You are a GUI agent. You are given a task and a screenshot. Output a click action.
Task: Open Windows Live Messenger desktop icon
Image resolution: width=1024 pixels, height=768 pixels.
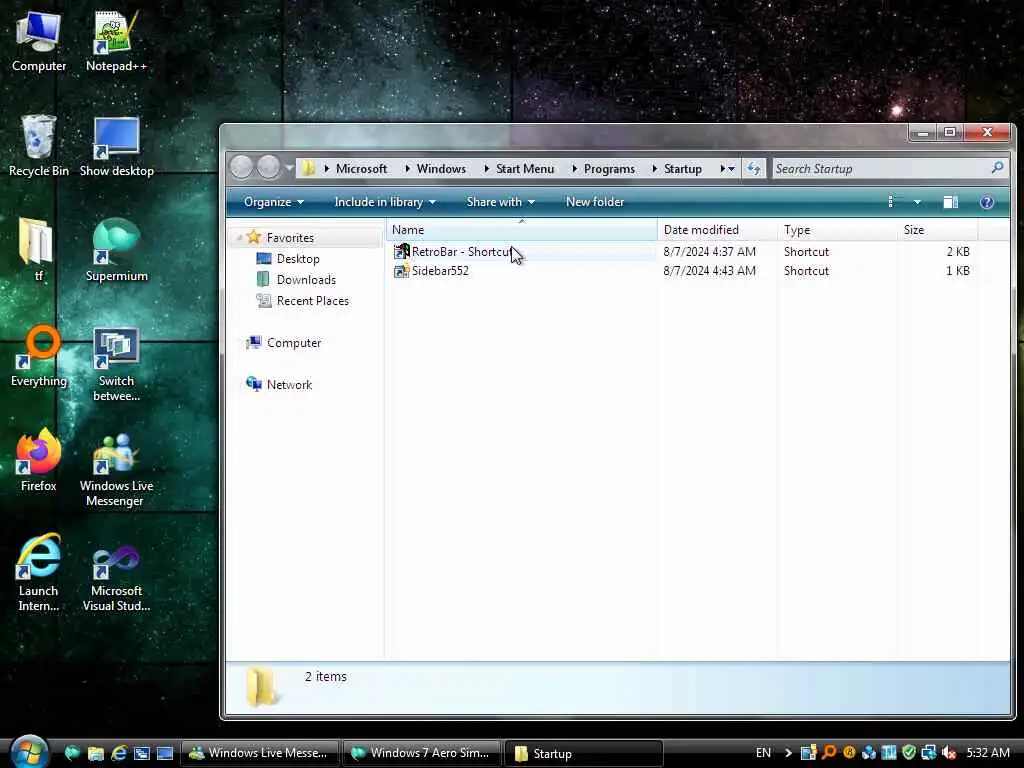tap(116, 468)
